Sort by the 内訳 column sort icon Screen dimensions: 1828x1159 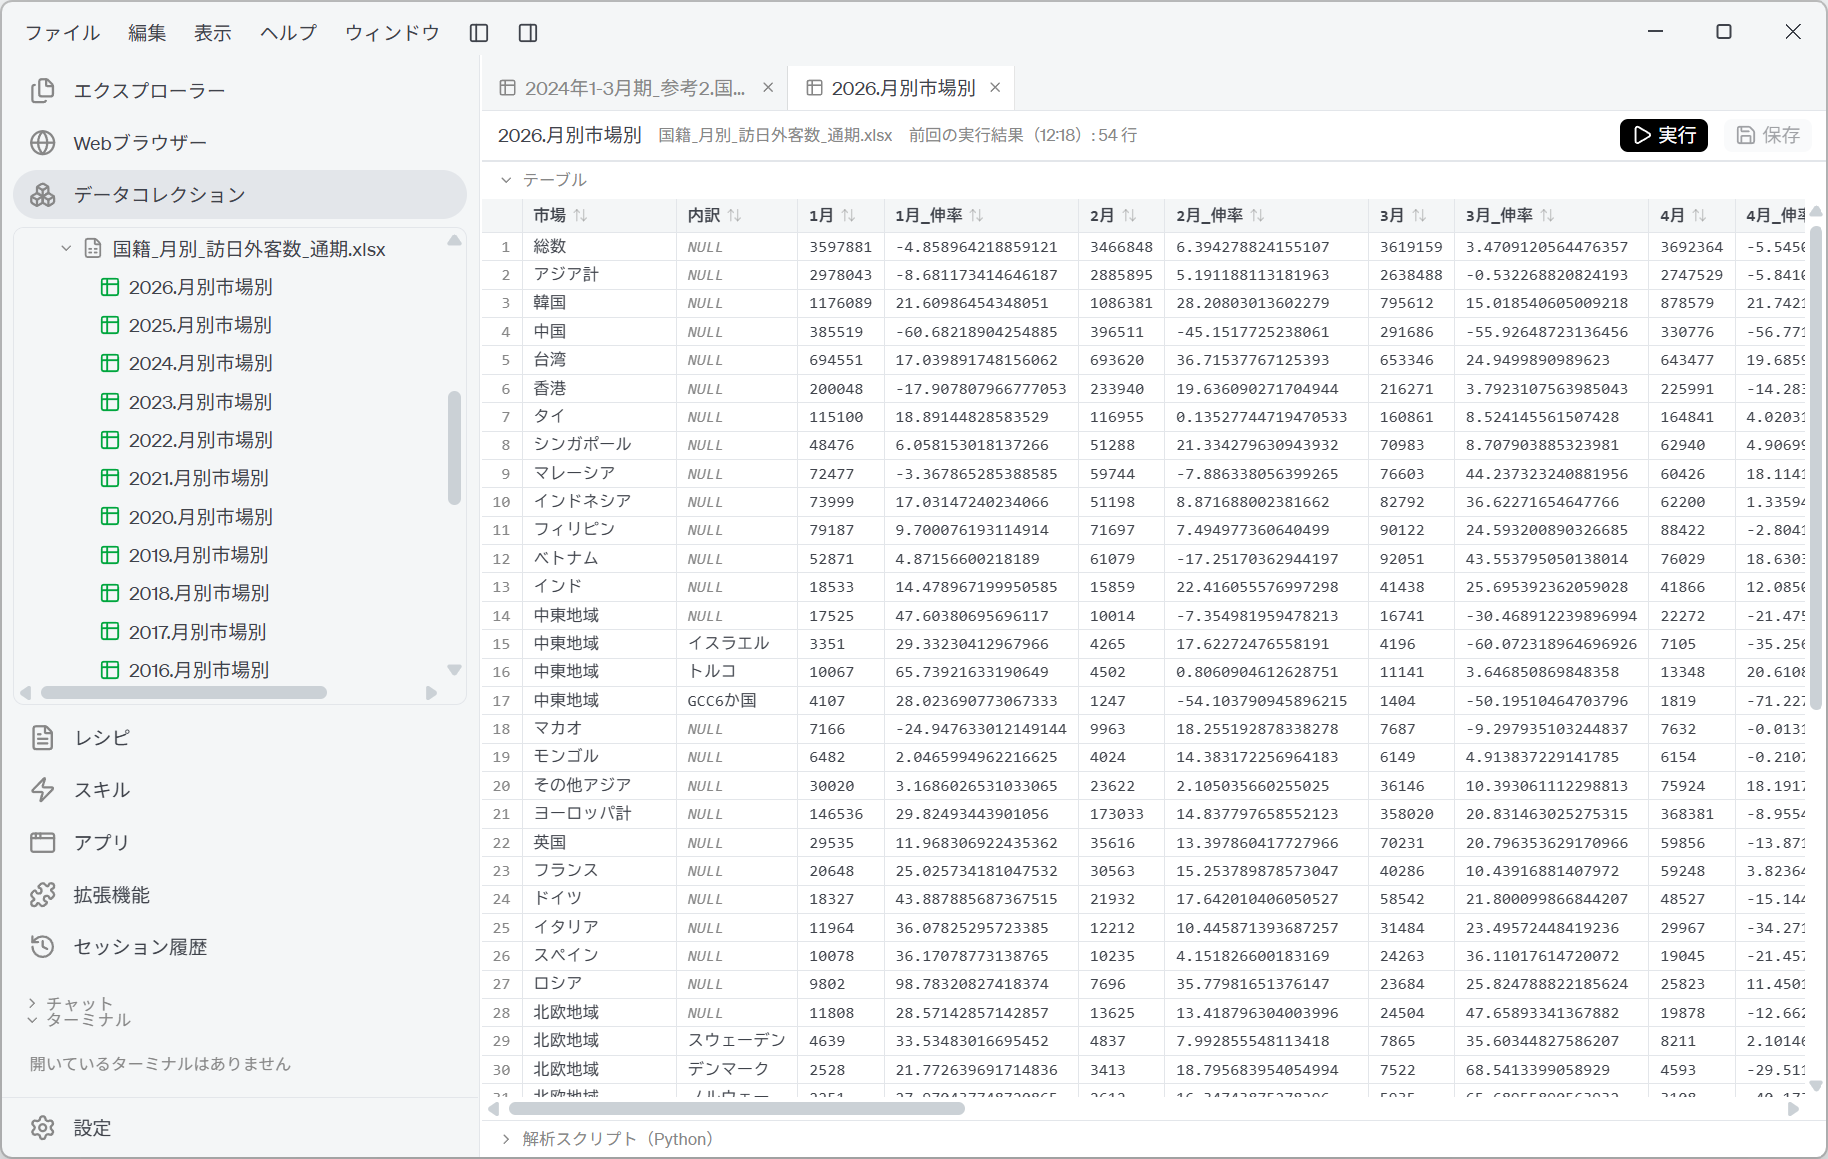pyautogui.click(x=735, y=216)
